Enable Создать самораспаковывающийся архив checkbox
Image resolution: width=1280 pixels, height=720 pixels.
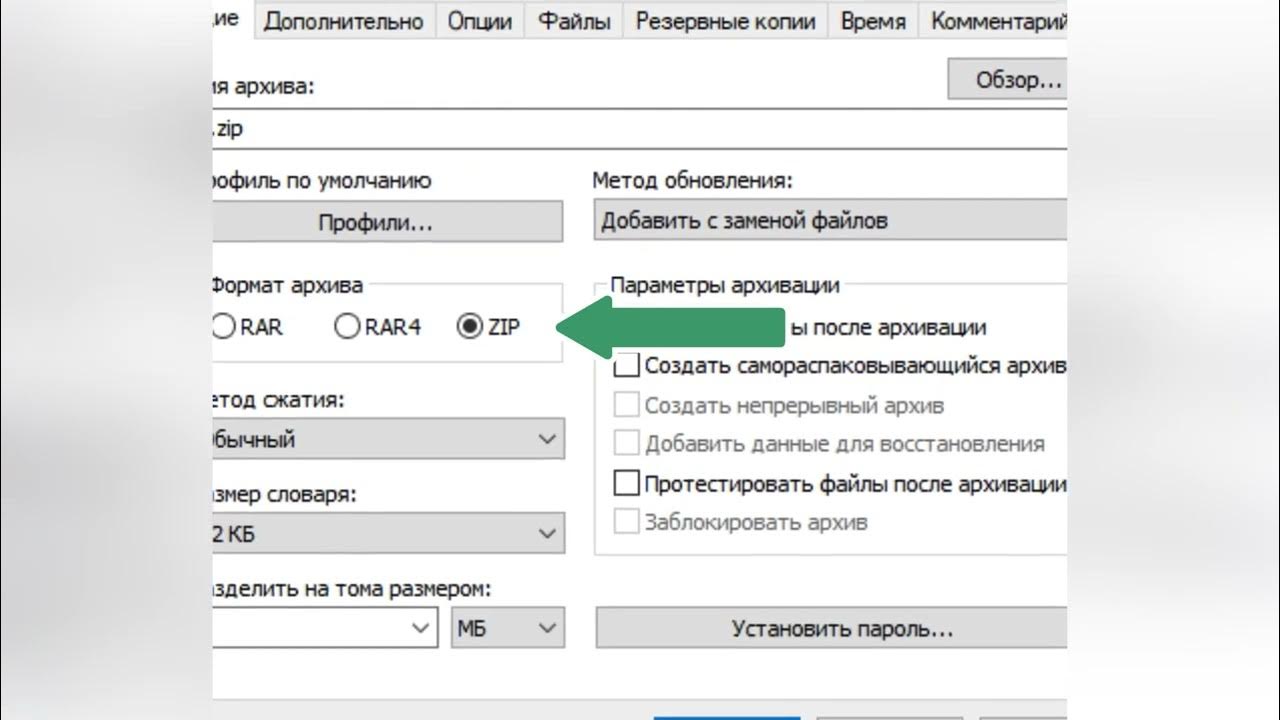[627, 365]
